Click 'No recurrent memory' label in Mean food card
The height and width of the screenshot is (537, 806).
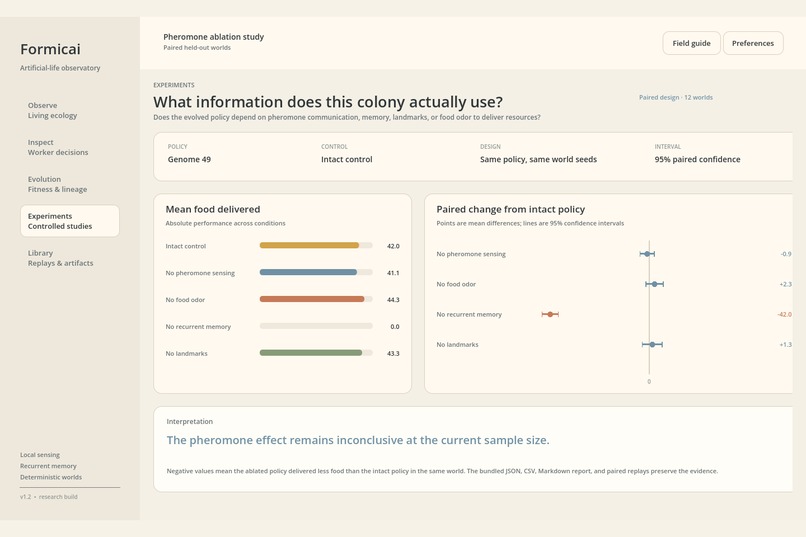198,327
